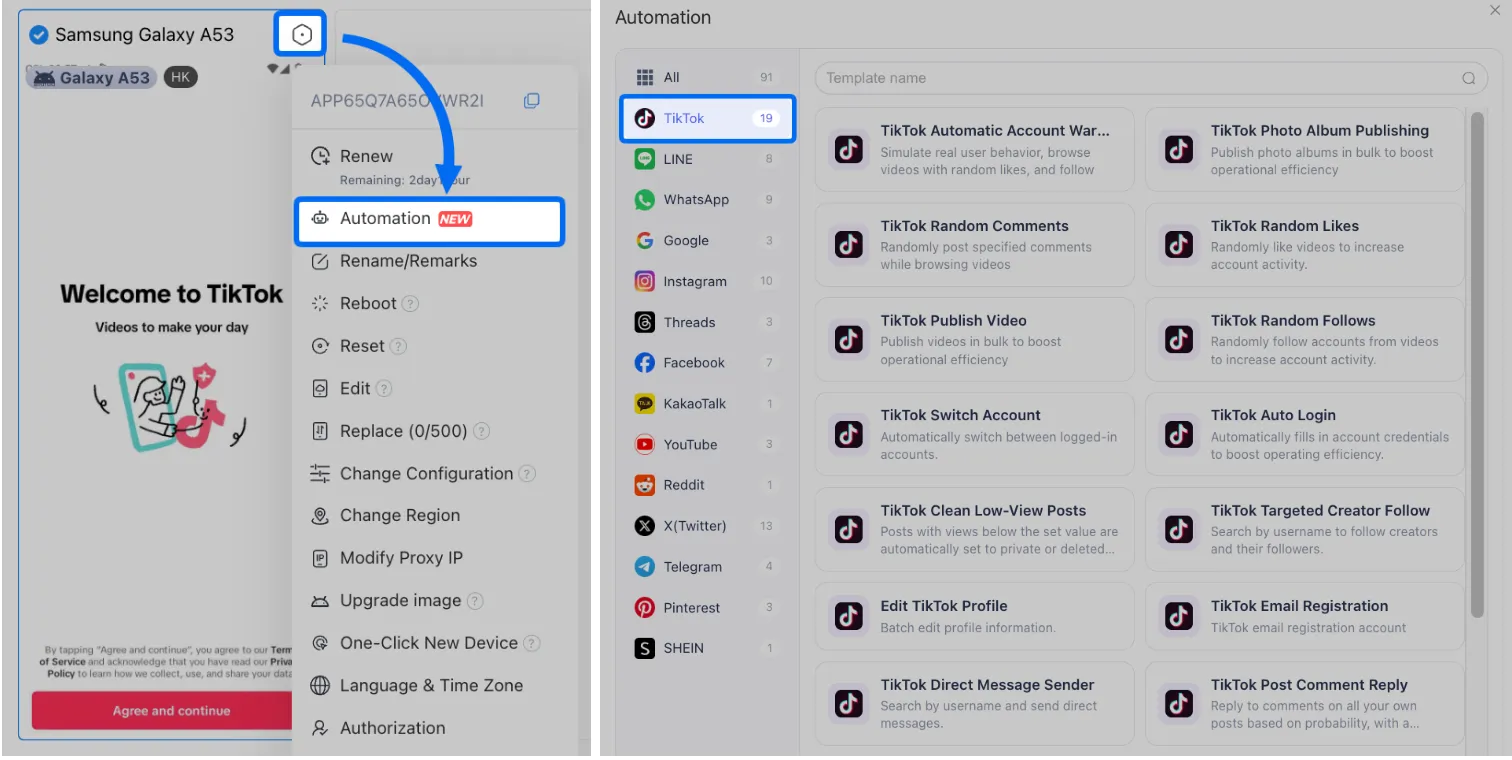This screenshot has width=1512, height=760.
Task: Select the TikTok category
Action: (x=706, y=118)
